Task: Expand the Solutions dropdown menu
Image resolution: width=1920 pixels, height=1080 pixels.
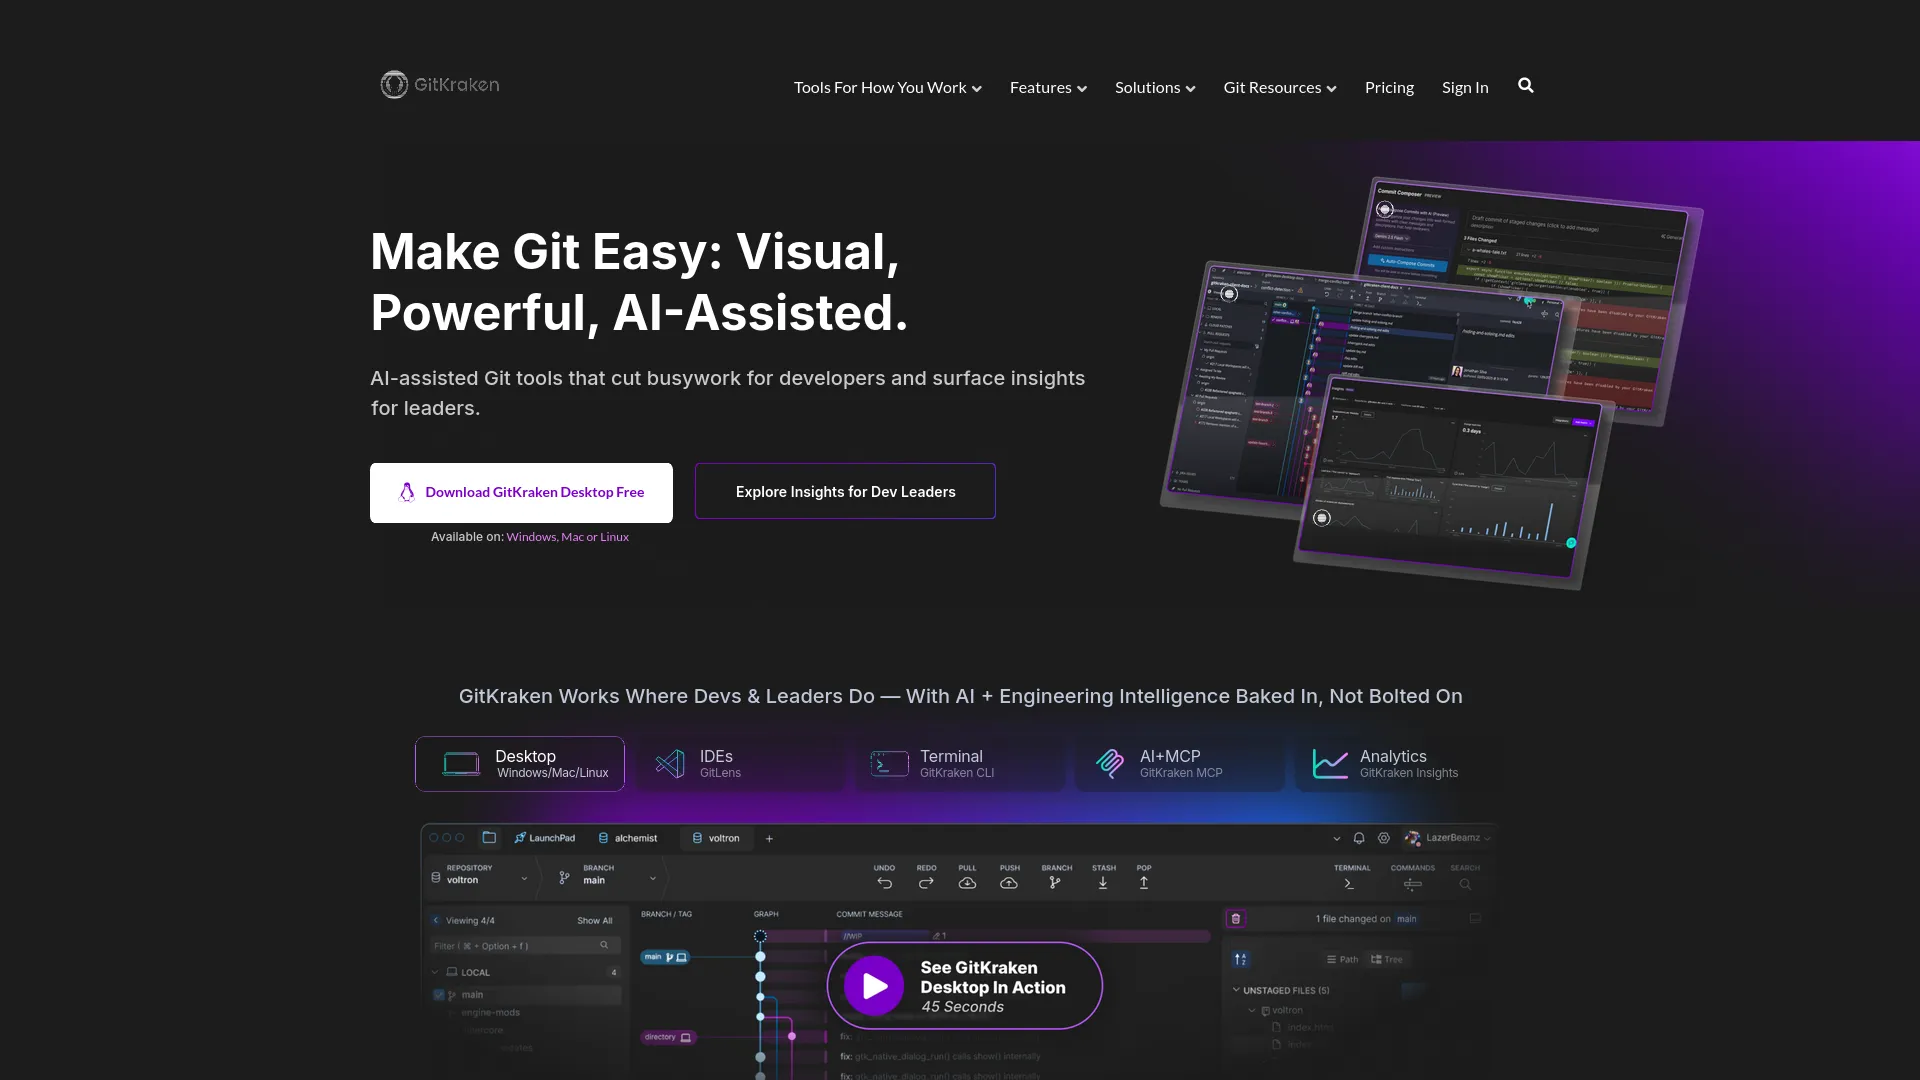Action: pos(1155,88)
